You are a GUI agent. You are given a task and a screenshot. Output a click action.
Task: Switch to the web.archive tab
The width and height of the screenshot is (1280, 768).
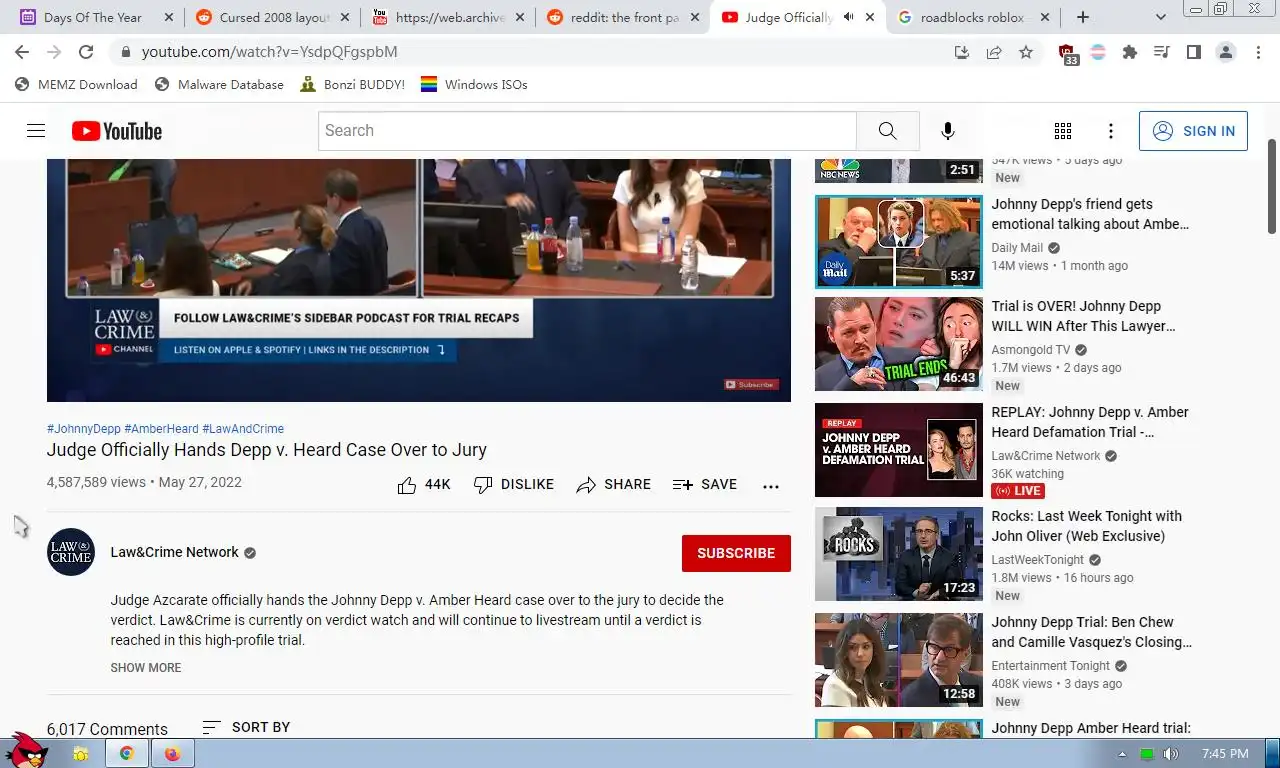[x=450, y=17]
